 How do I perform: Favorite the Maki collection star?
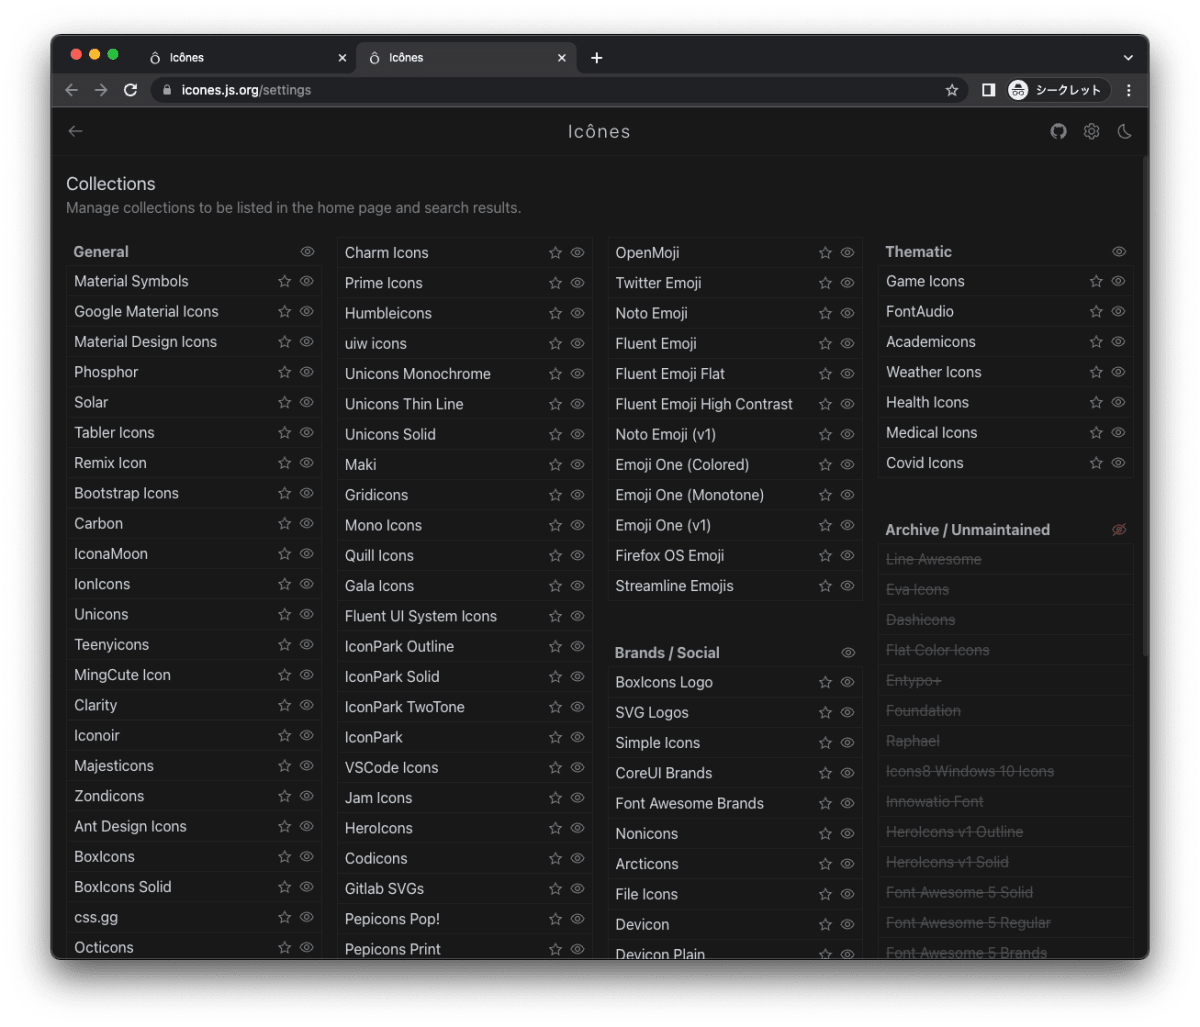click(555, 465)
